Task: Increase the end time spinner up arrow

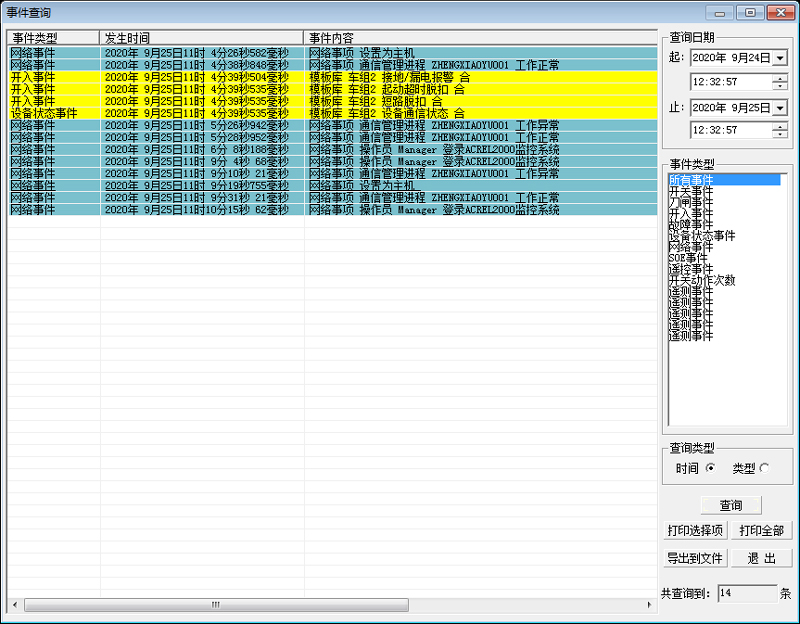Action: click(780, 127)
